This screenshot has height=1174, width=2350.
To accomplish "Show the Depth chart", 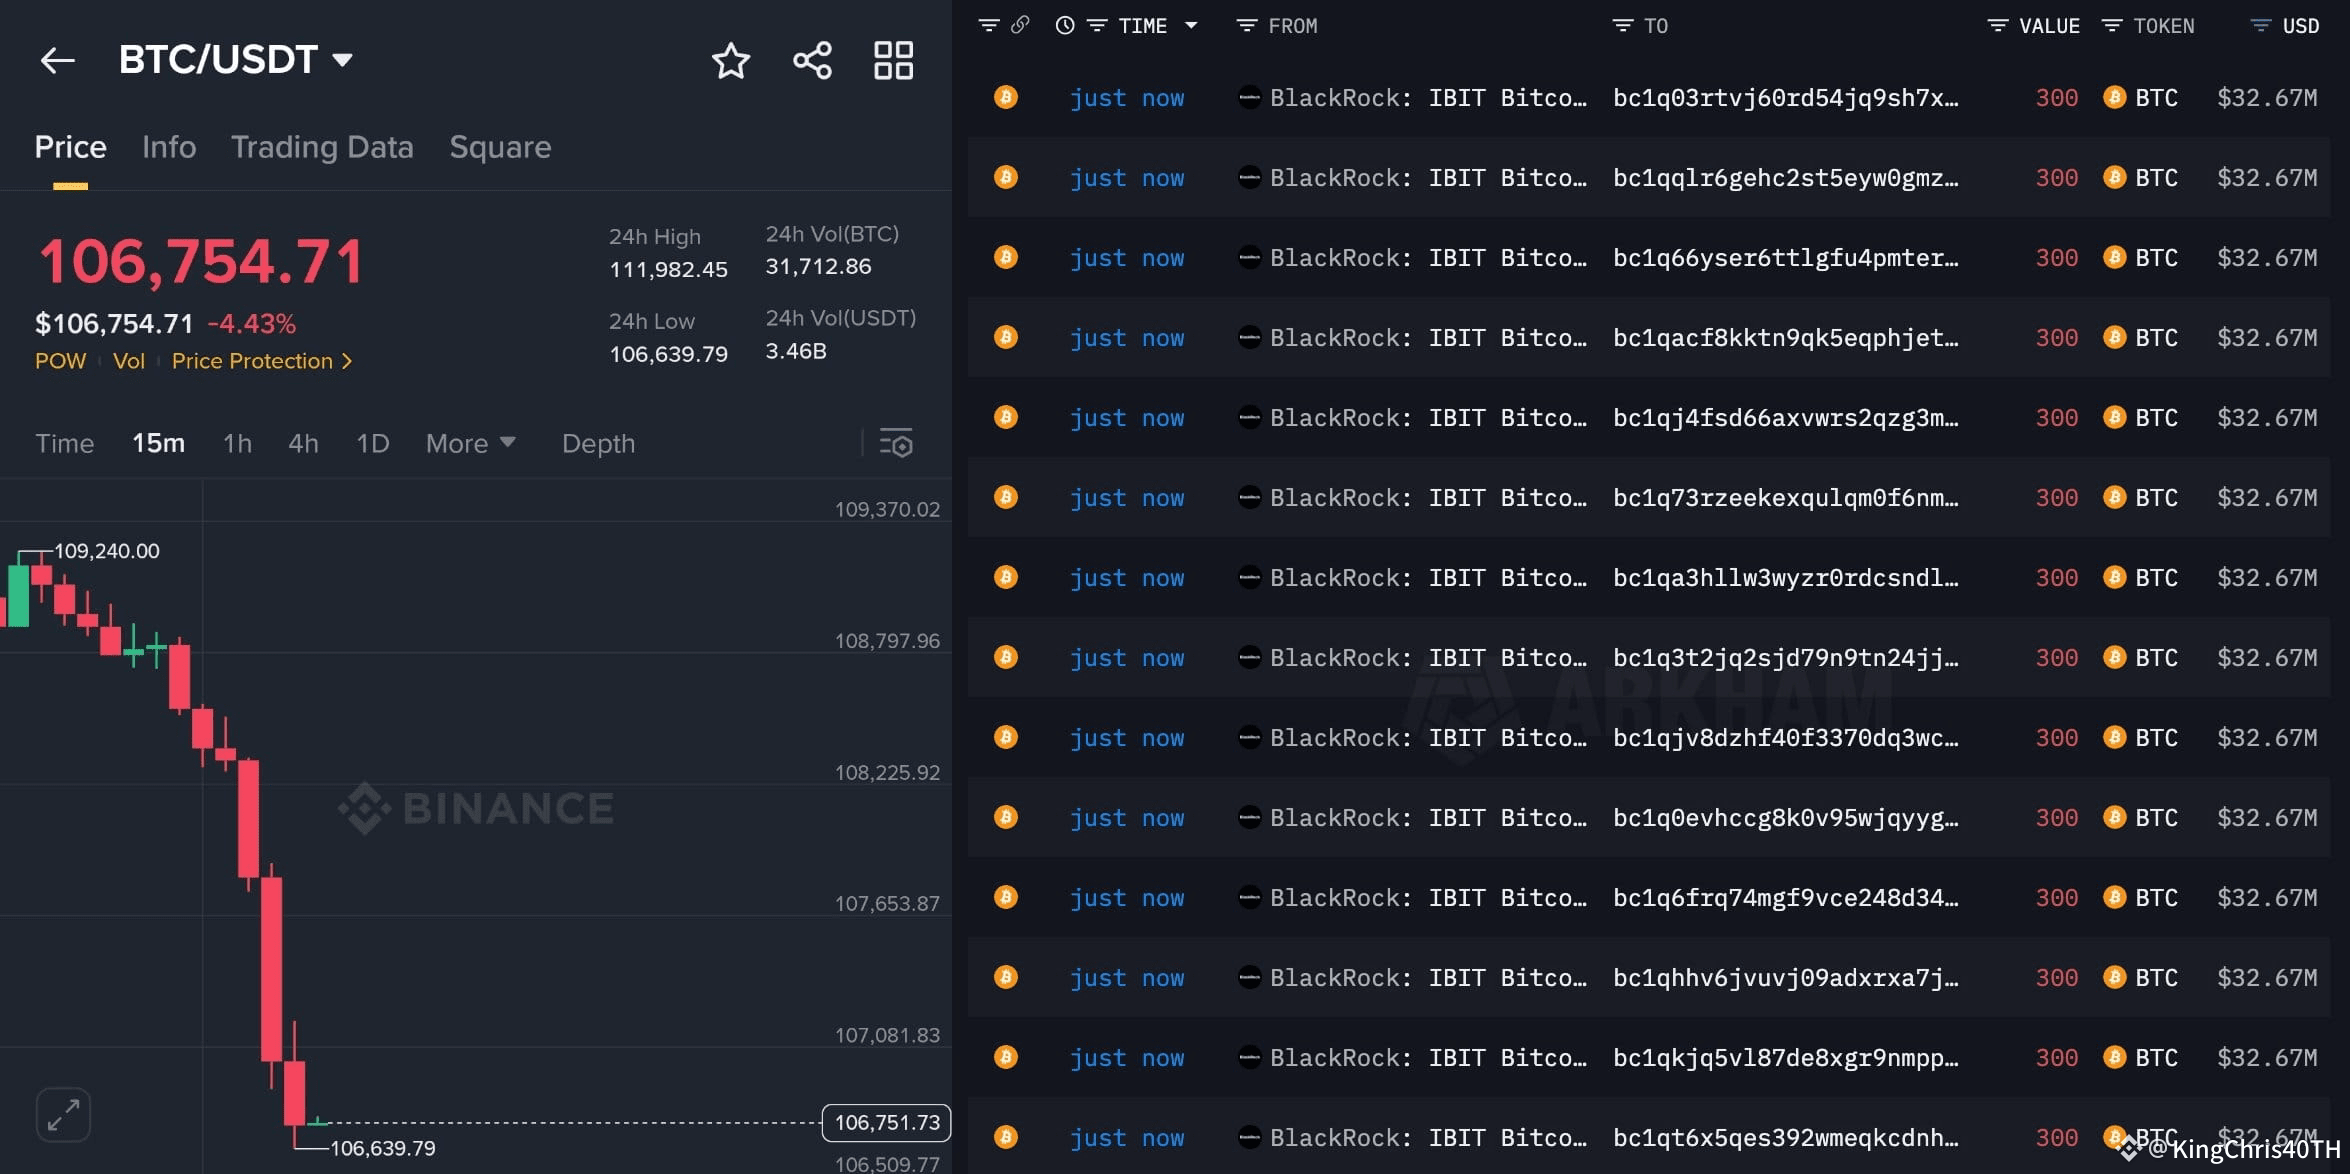I will pyautogui.click(x=598, y=443).
